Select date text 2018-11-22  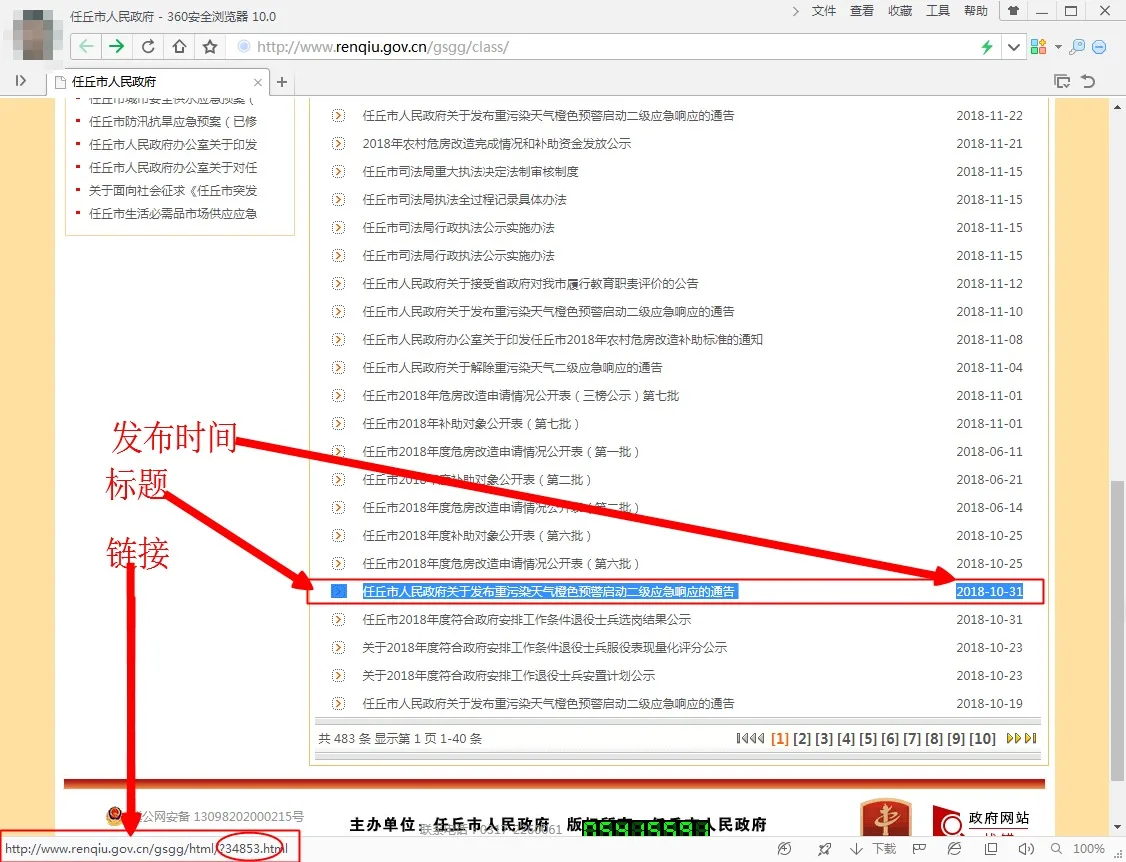click(989, 116)
